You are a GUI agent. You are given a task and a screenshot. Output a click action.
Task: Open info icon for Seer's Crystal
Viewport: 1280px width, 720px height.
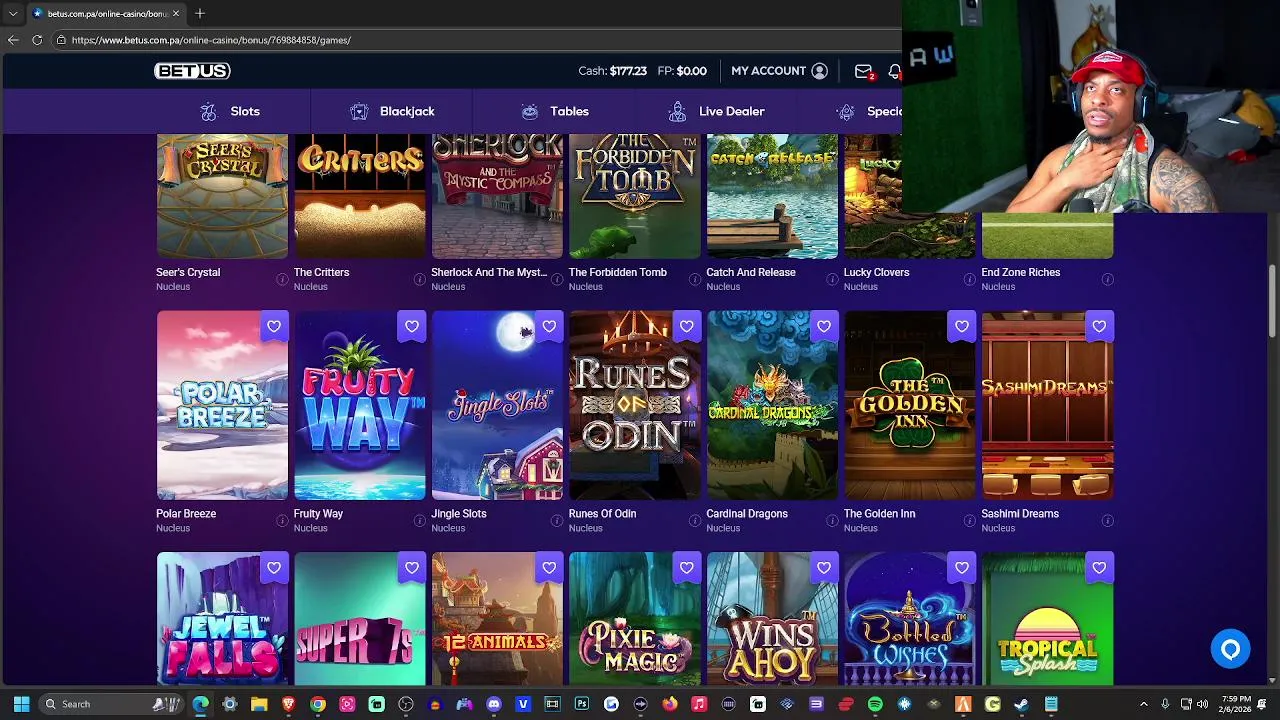point(282,279)
